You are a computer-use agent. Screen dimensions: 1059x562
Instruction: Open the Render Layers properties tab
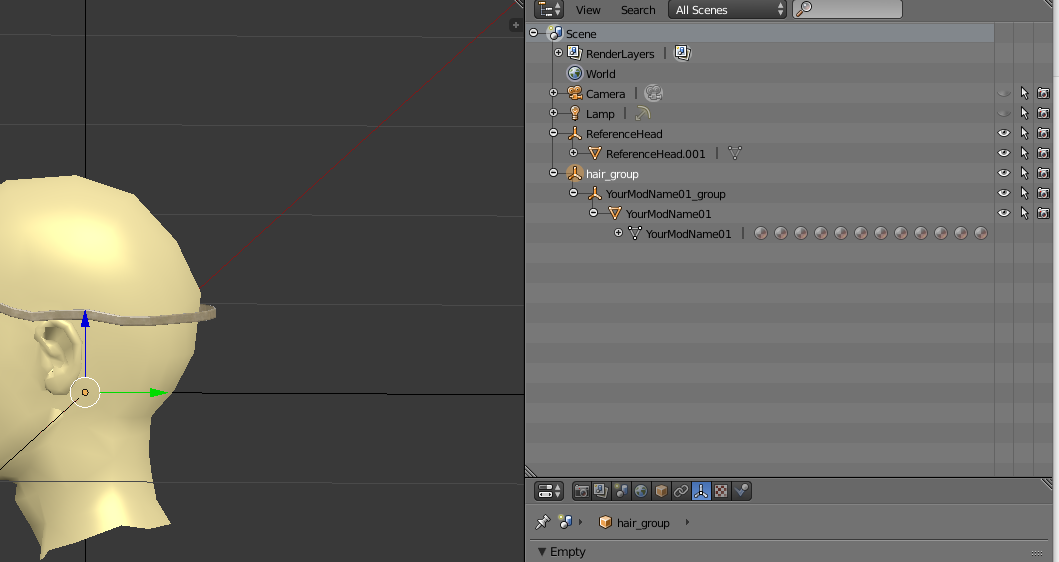coord(601,491)
